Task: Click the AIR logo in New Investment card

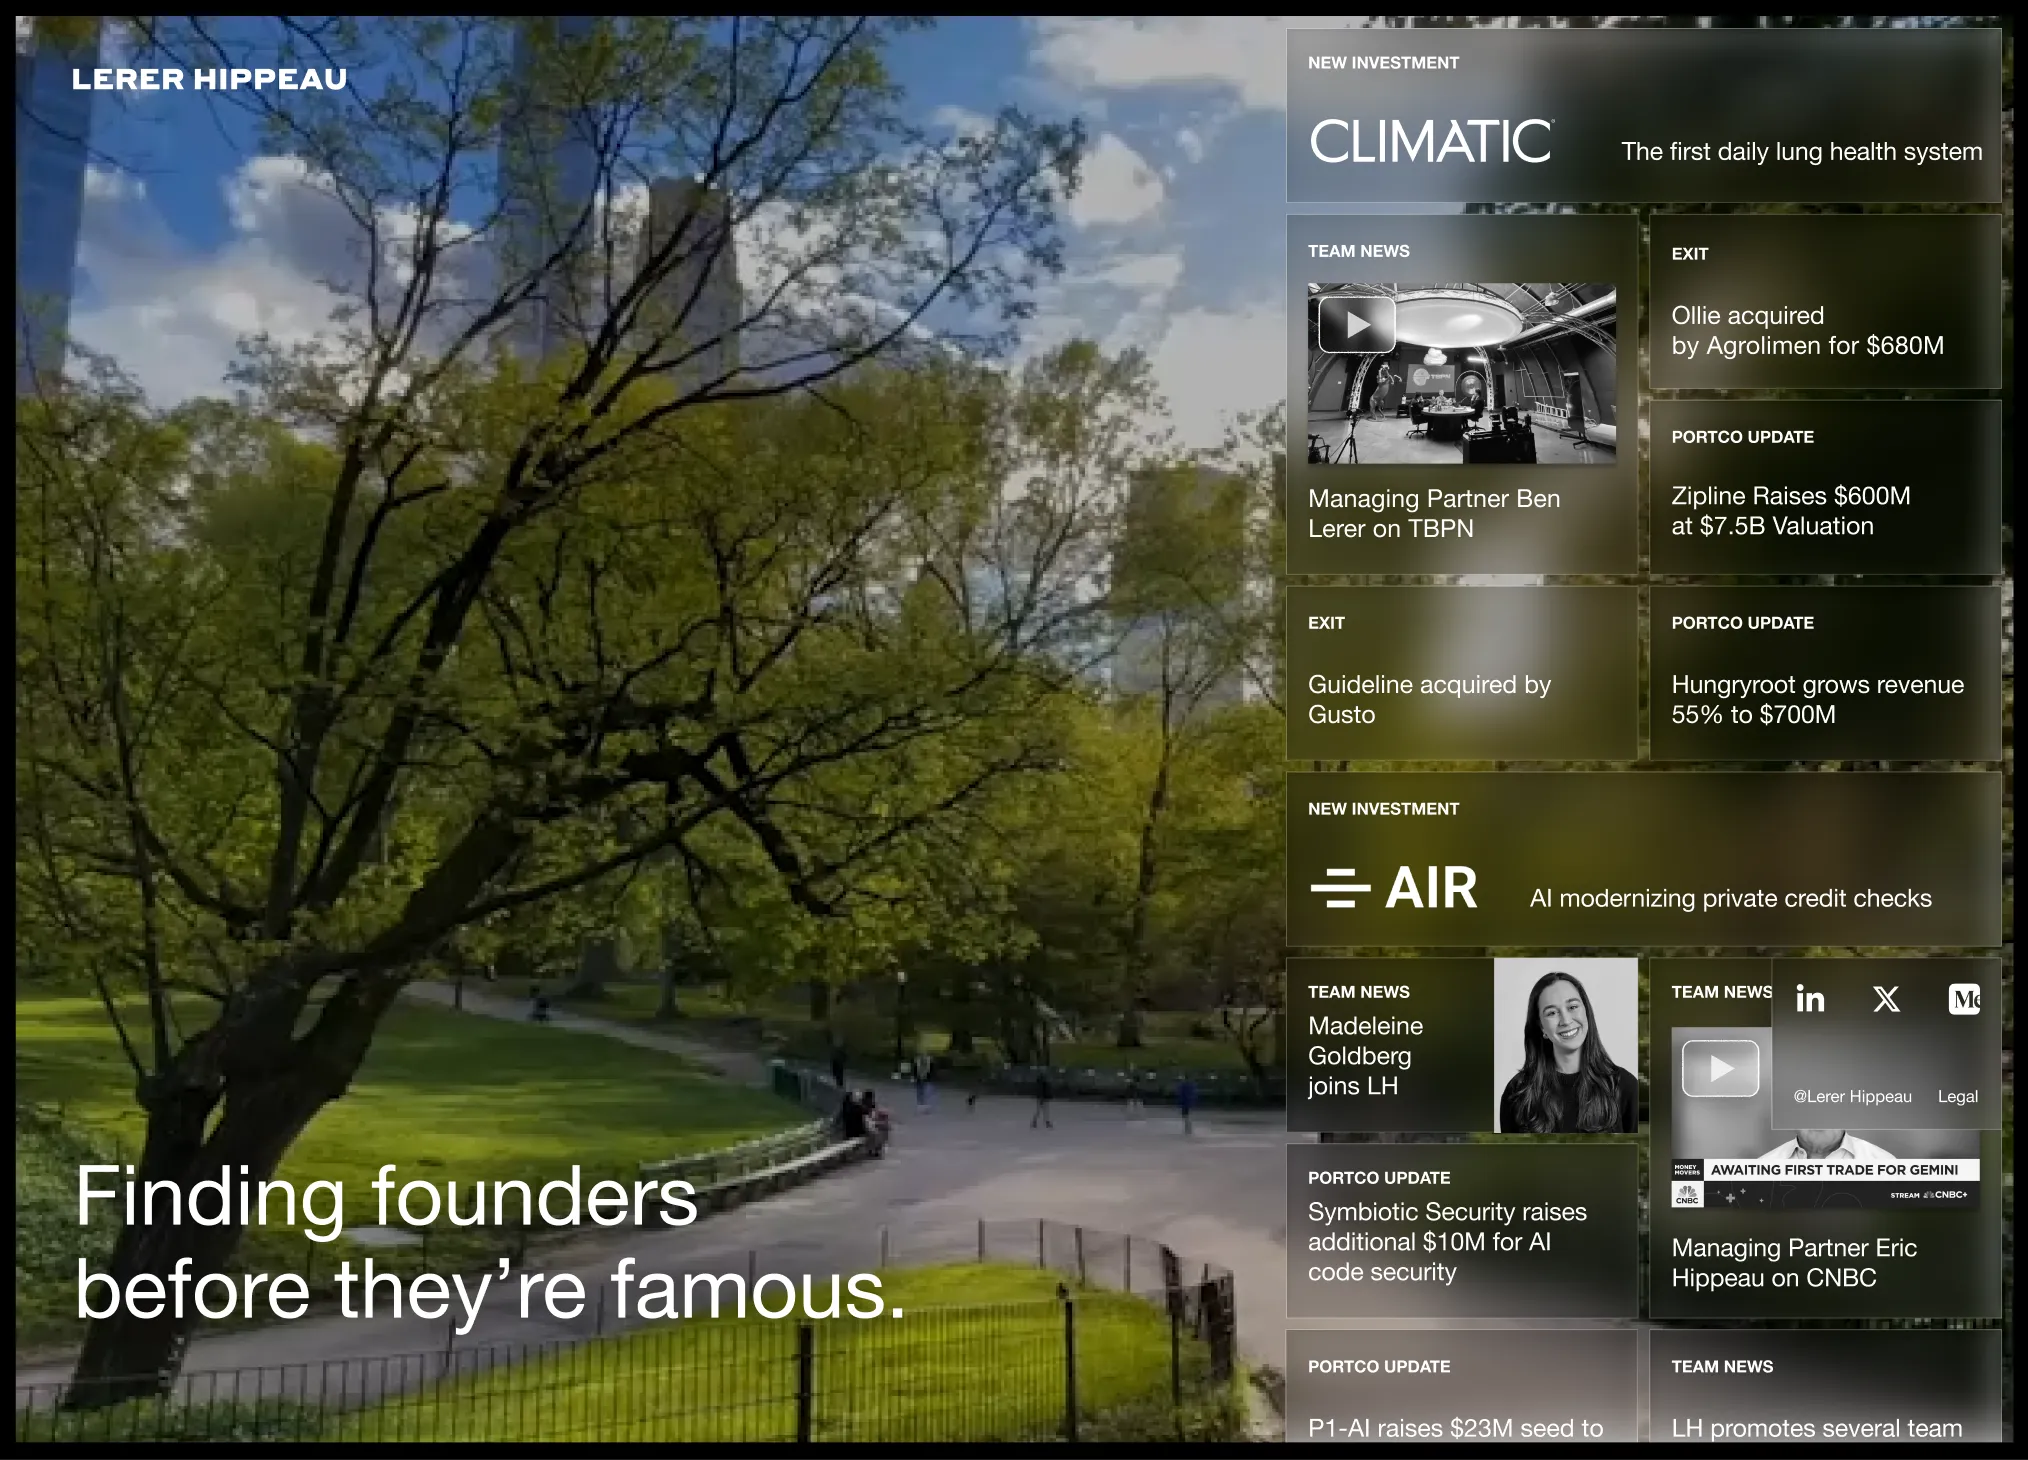Action: click(x=1393, y=888)
